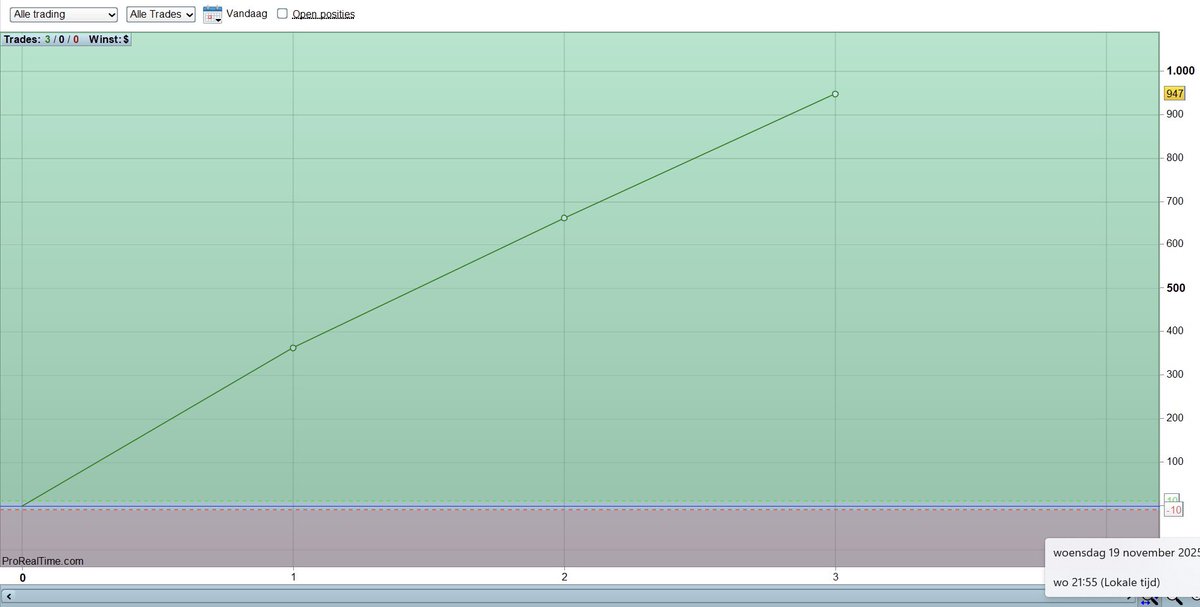Click the scrollbar left arrow button

click(9, 596)
